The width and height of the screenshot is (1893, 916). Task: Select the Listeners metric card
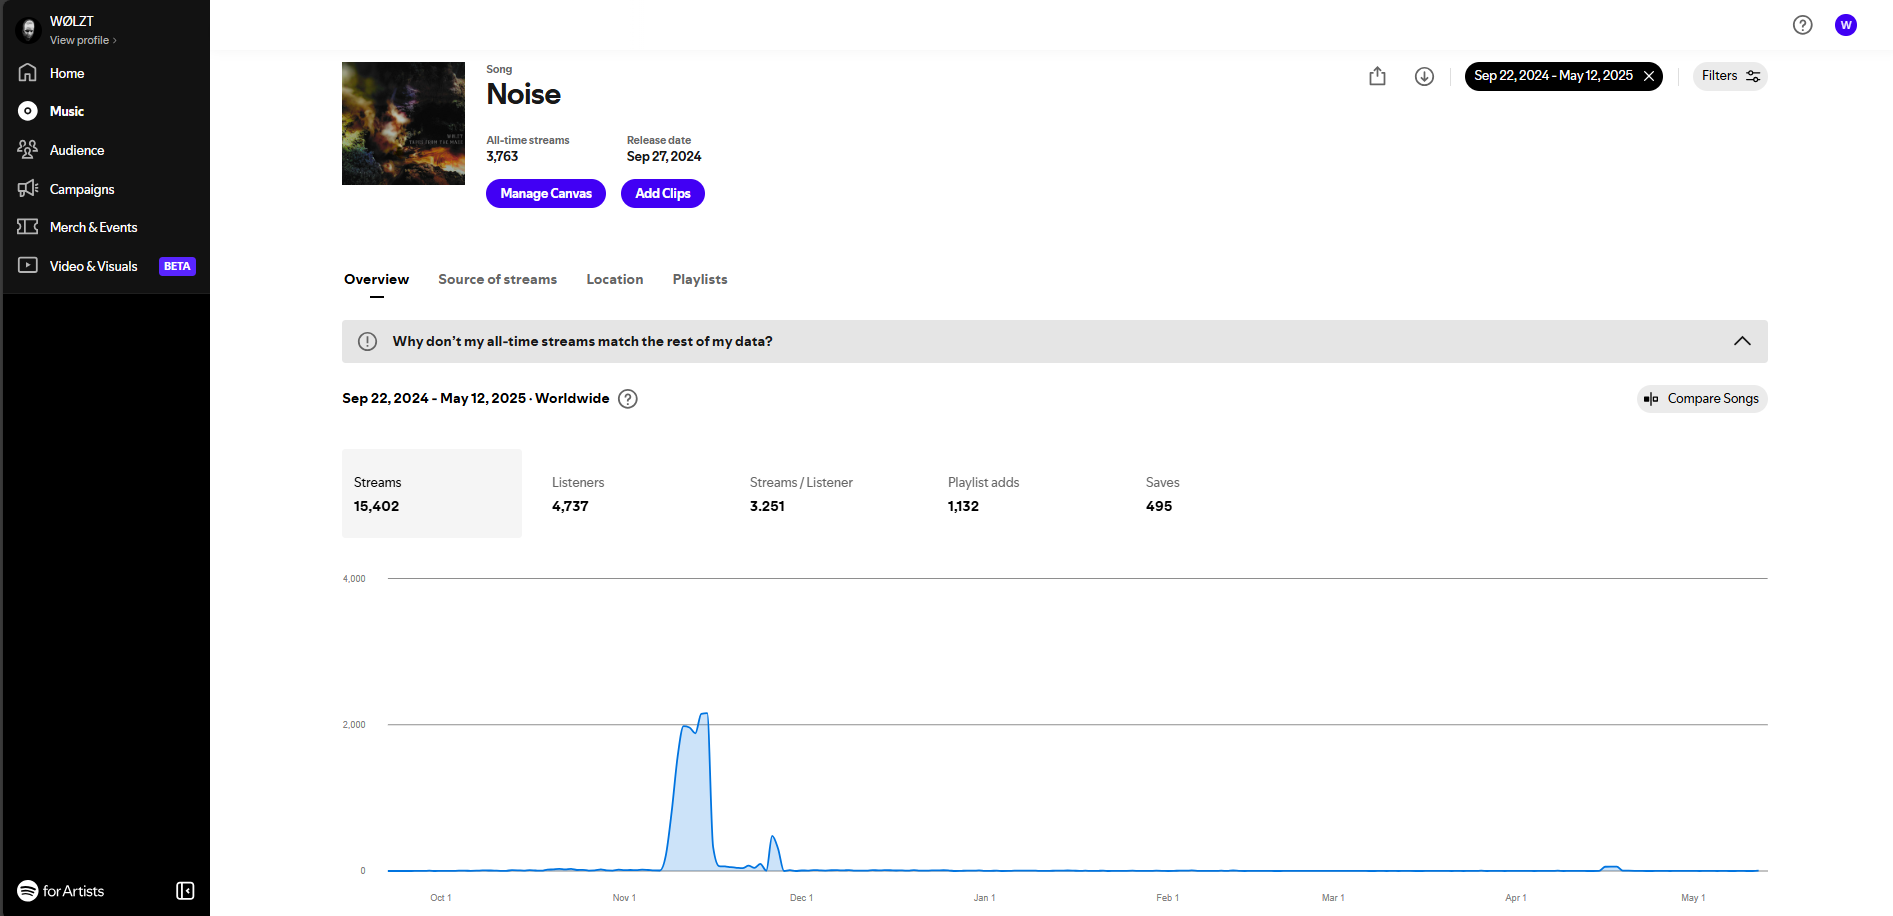point(630,493)
